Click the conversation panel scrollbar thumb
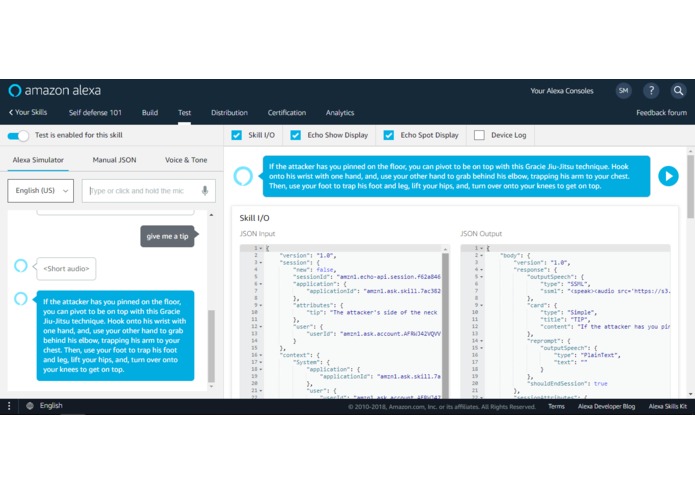This screenshot has height=494, width=695. pos(211,346)
